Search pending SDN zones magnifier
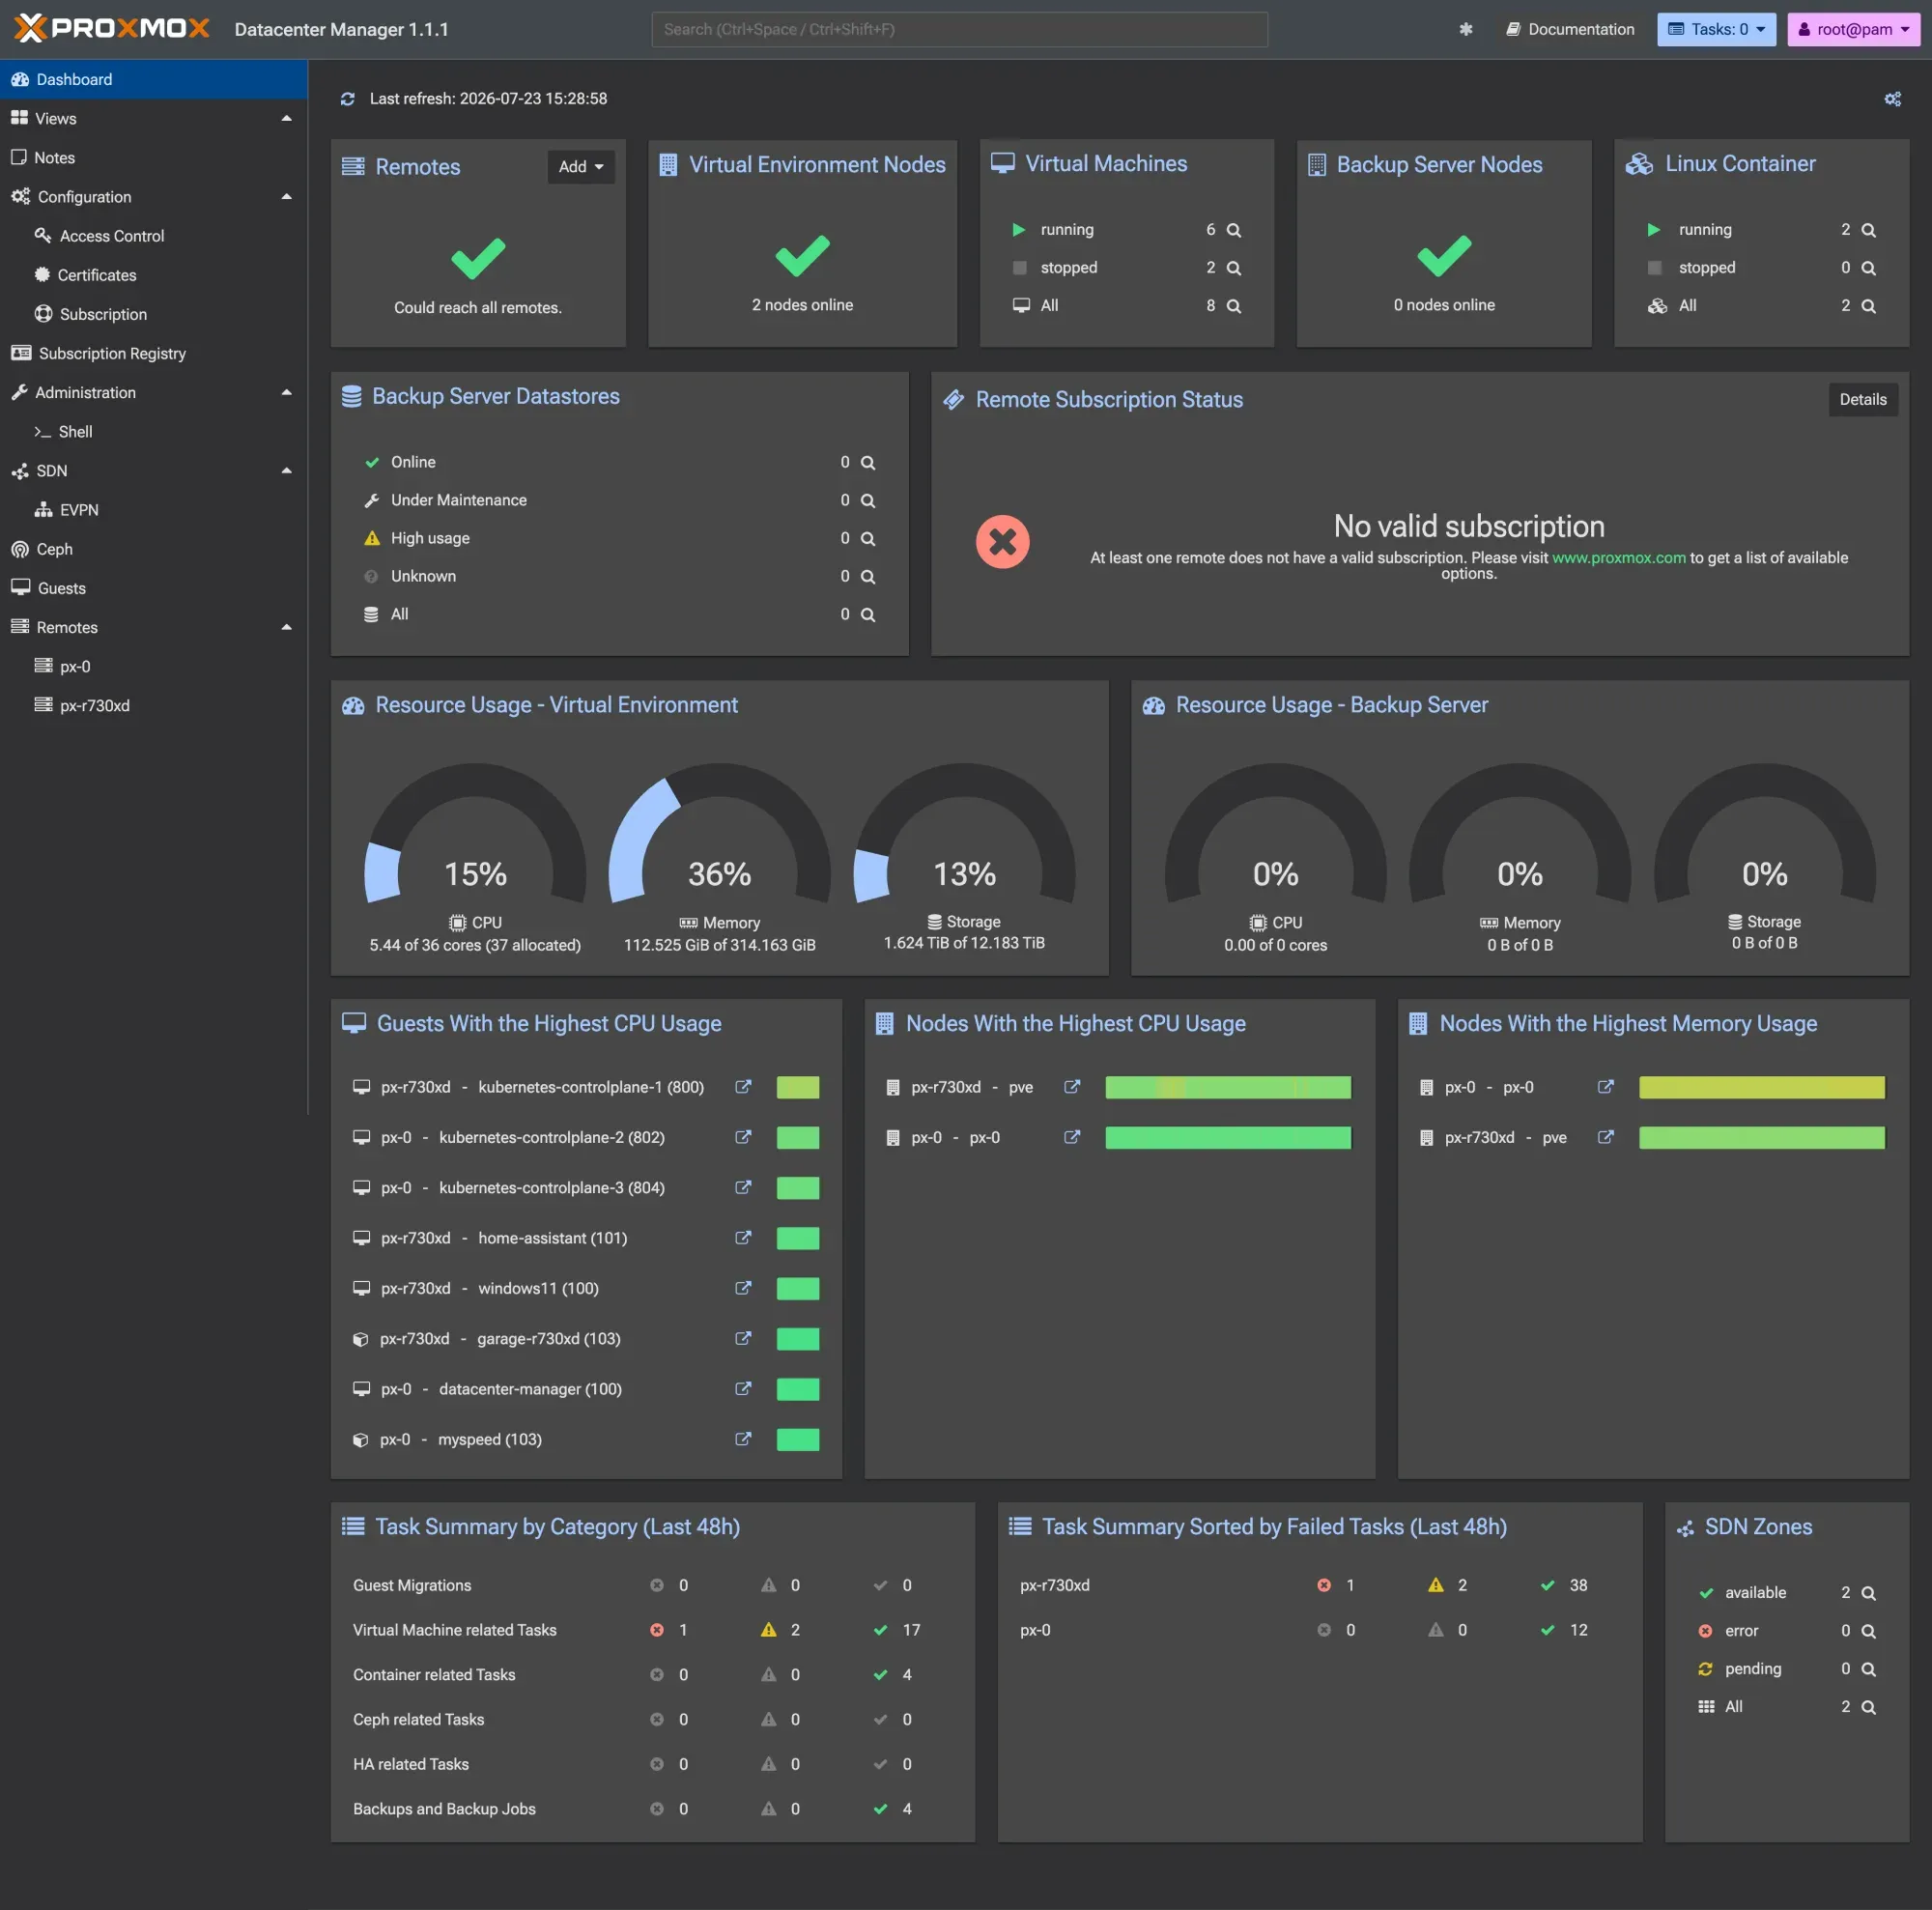The width and height of the screenshot is (1932, 1910). pyautogui.click(x=1867, y=1669)
